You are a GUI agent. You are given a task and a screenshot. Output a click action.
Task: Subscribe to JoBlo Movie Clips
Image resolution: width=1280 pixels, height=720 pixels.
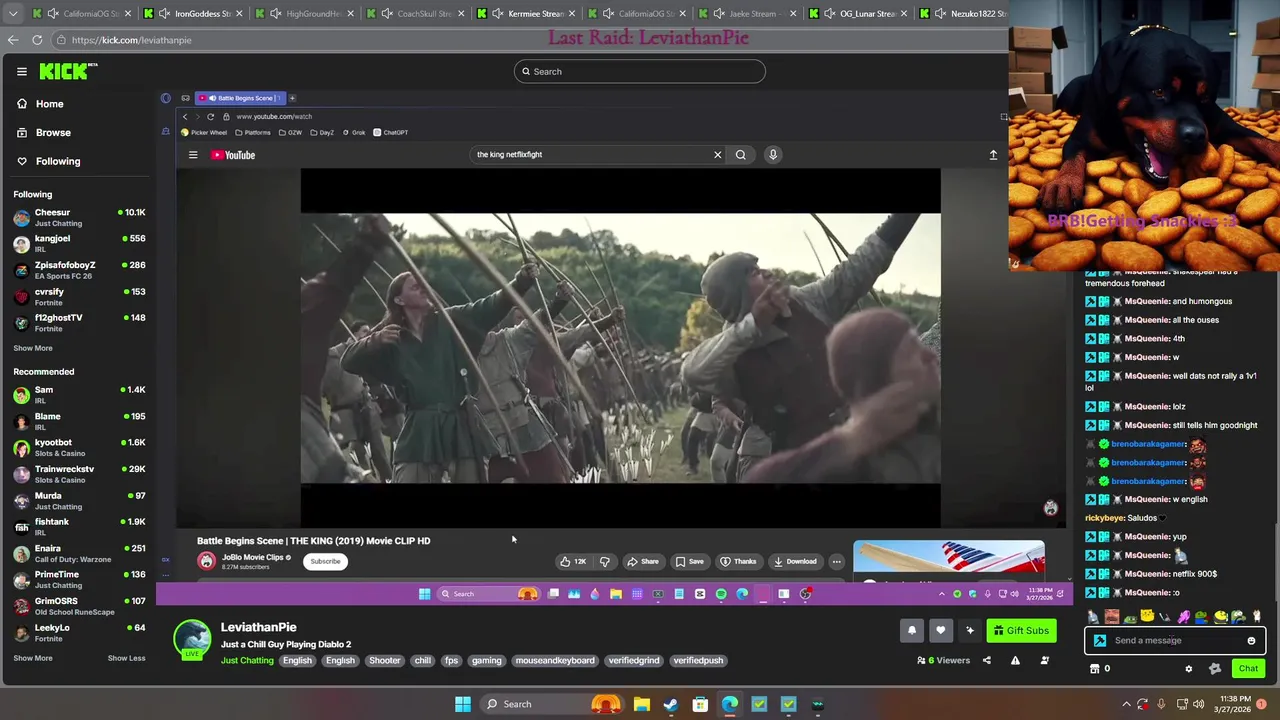pyautogui.click(x=325, y=561)
